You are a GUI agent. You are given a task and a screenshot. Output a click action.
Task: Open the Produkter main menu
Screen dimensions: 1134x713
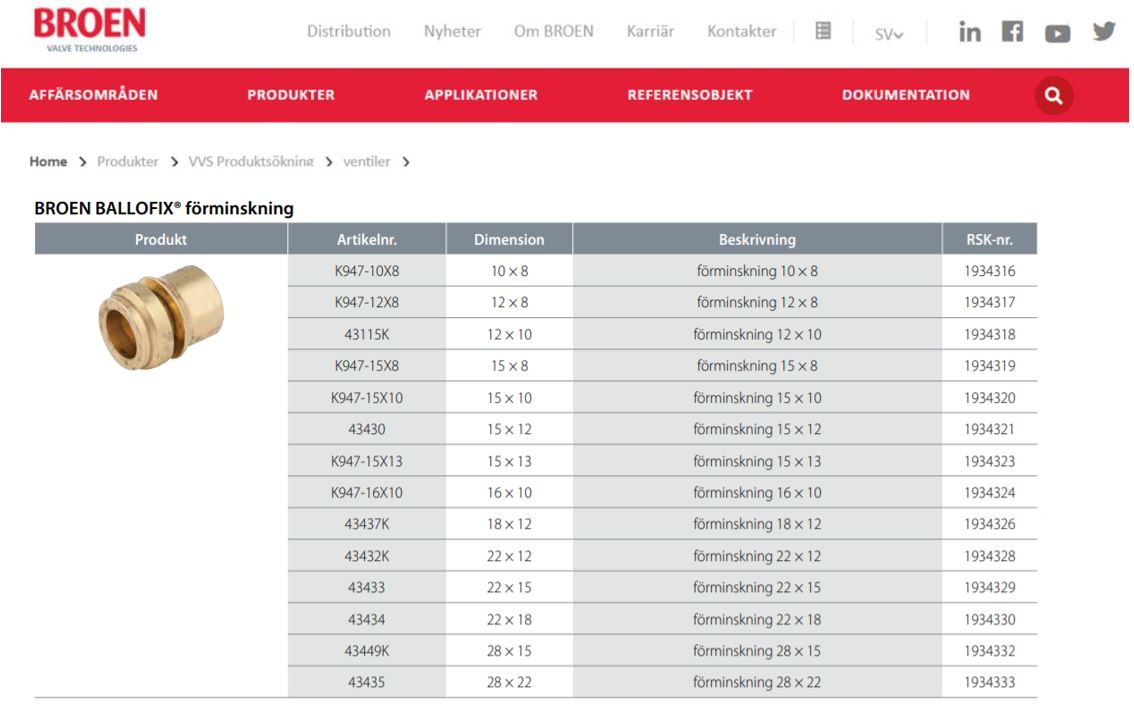pos(291,95)
